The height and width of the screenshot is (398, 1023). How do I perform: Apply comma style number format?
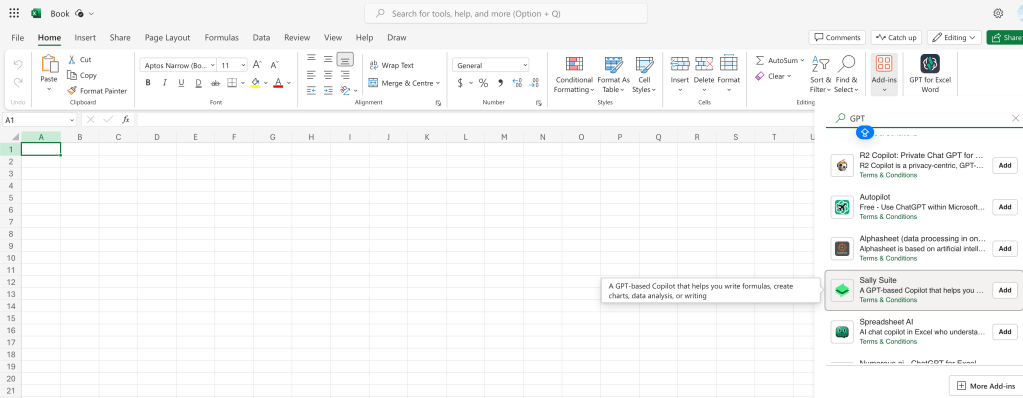(x=500, y=83)
